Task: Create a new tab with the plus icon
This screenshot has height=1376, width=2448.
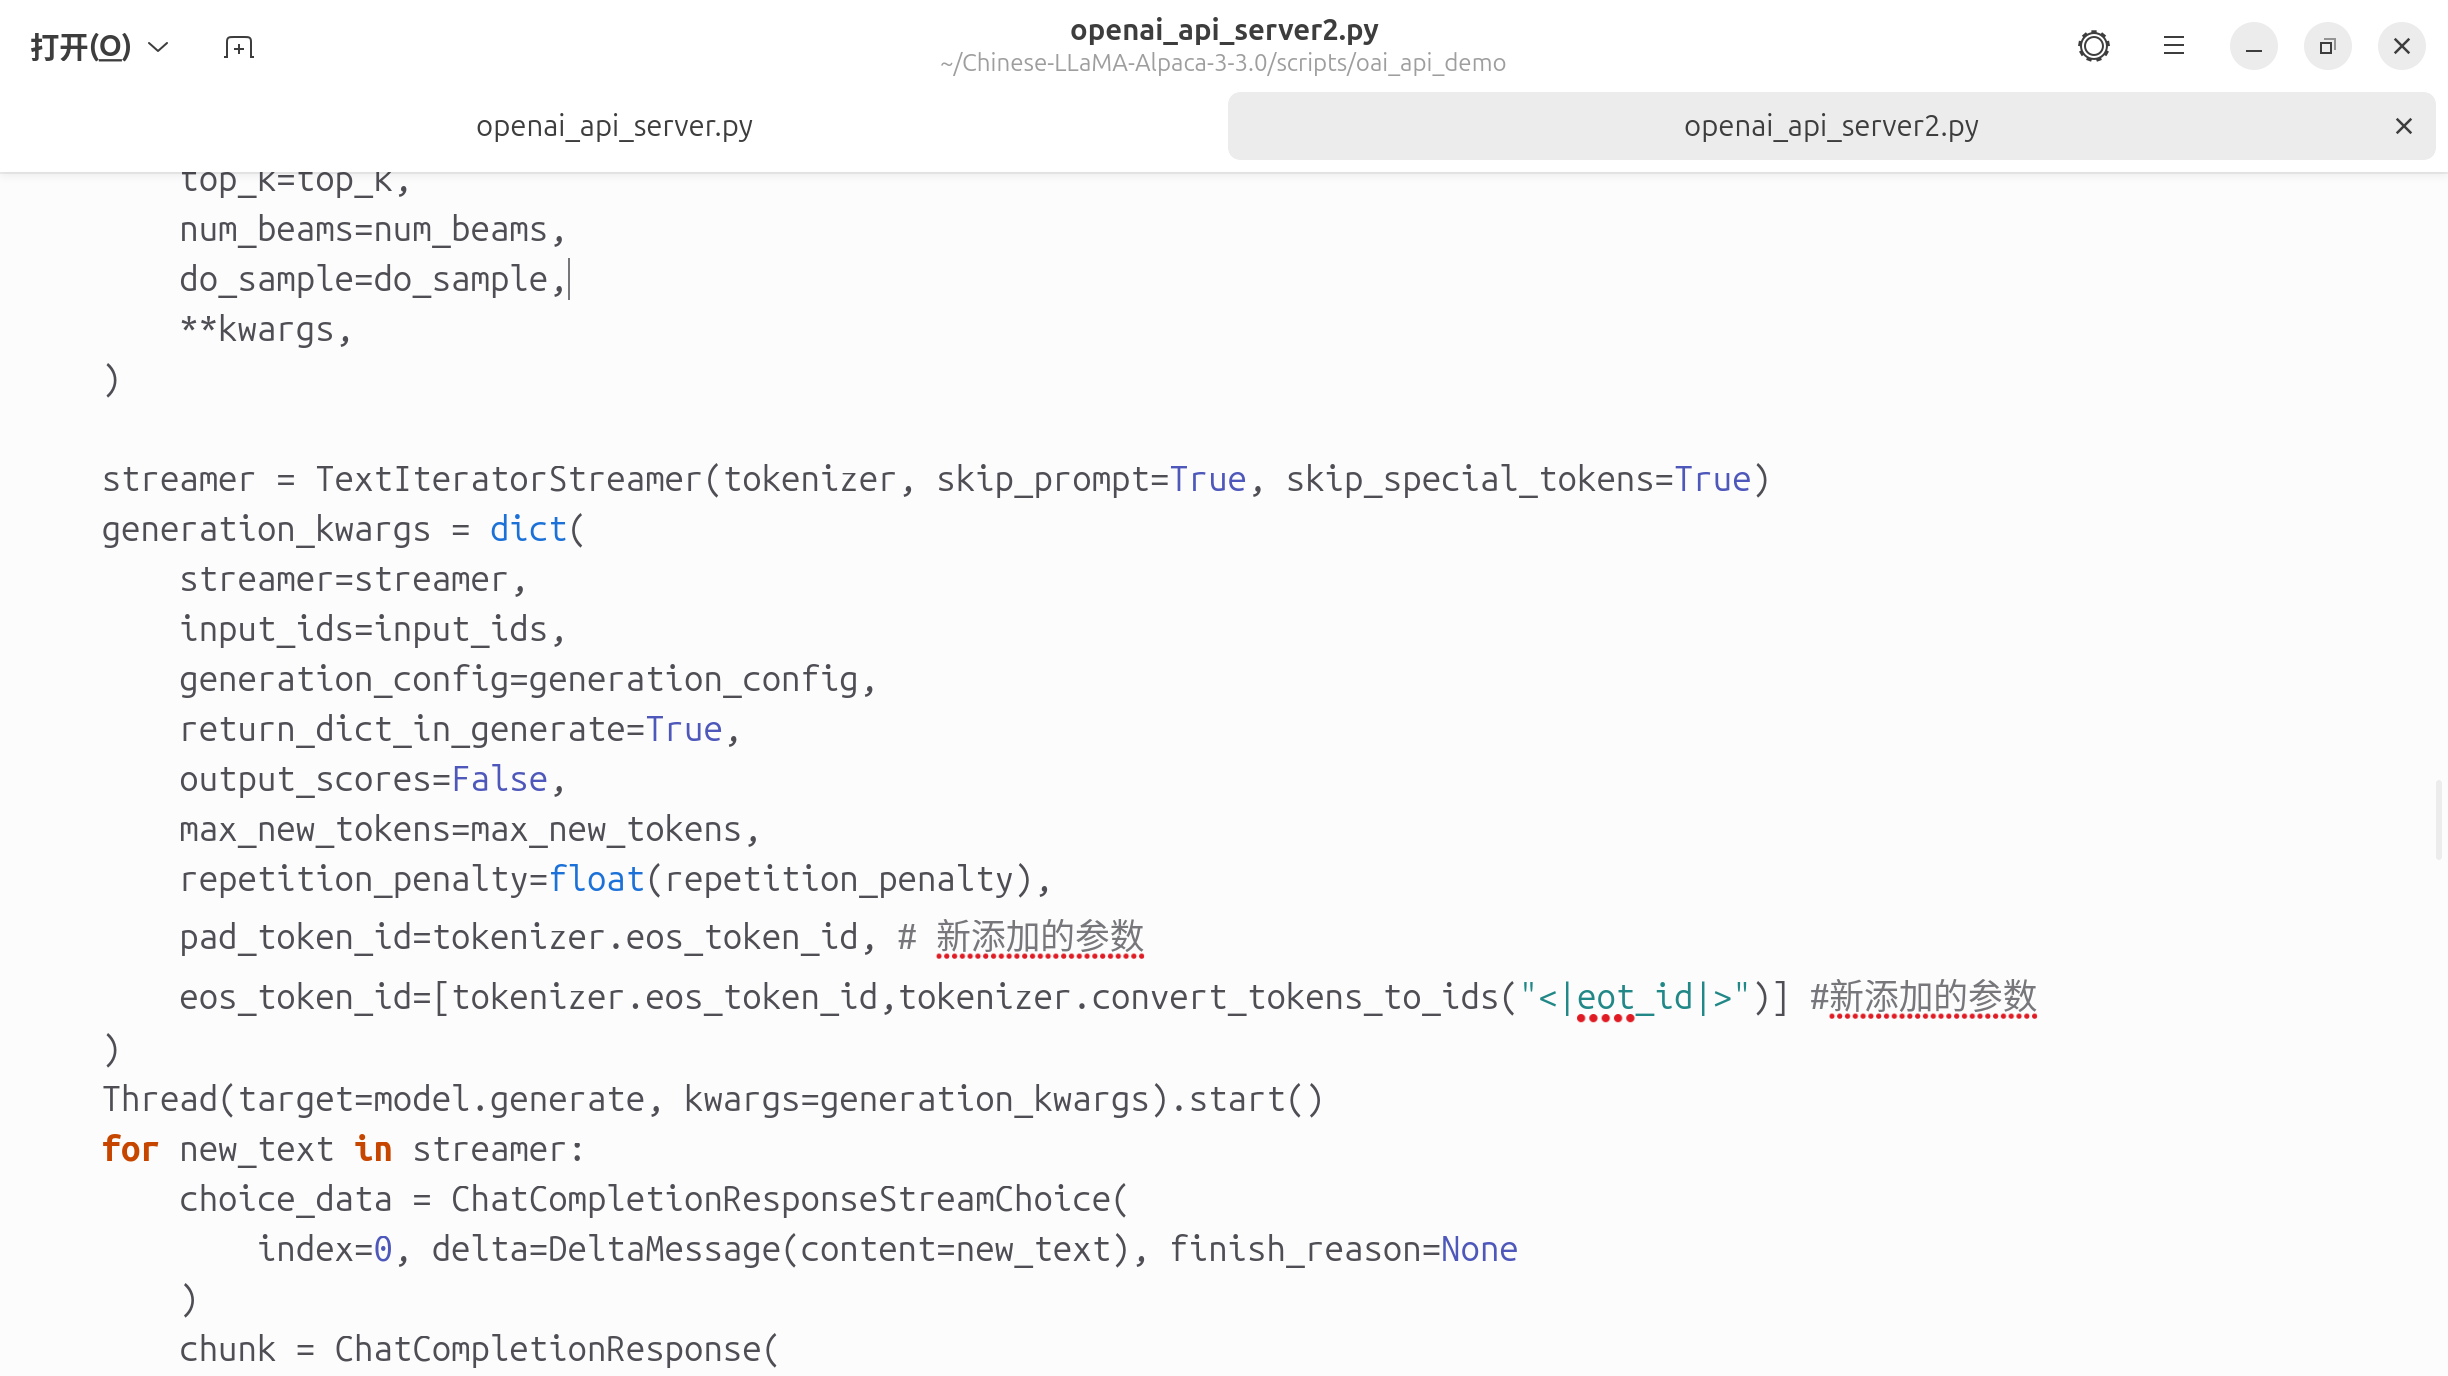Action: point(239,47)
